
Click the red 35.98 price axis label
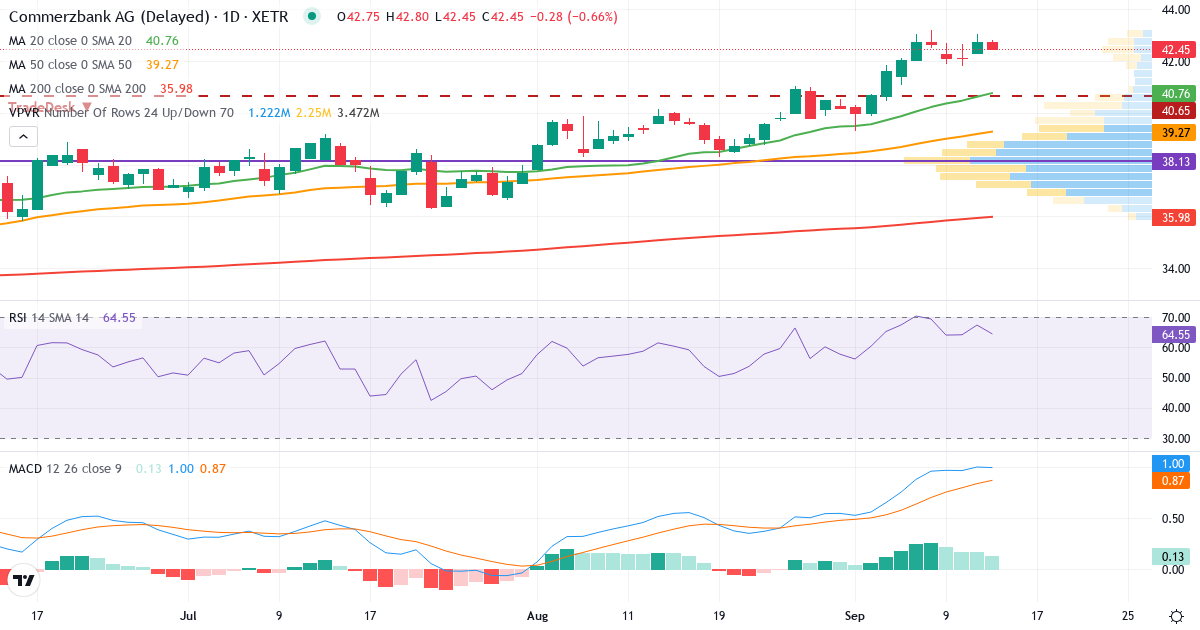point(1172,217)
